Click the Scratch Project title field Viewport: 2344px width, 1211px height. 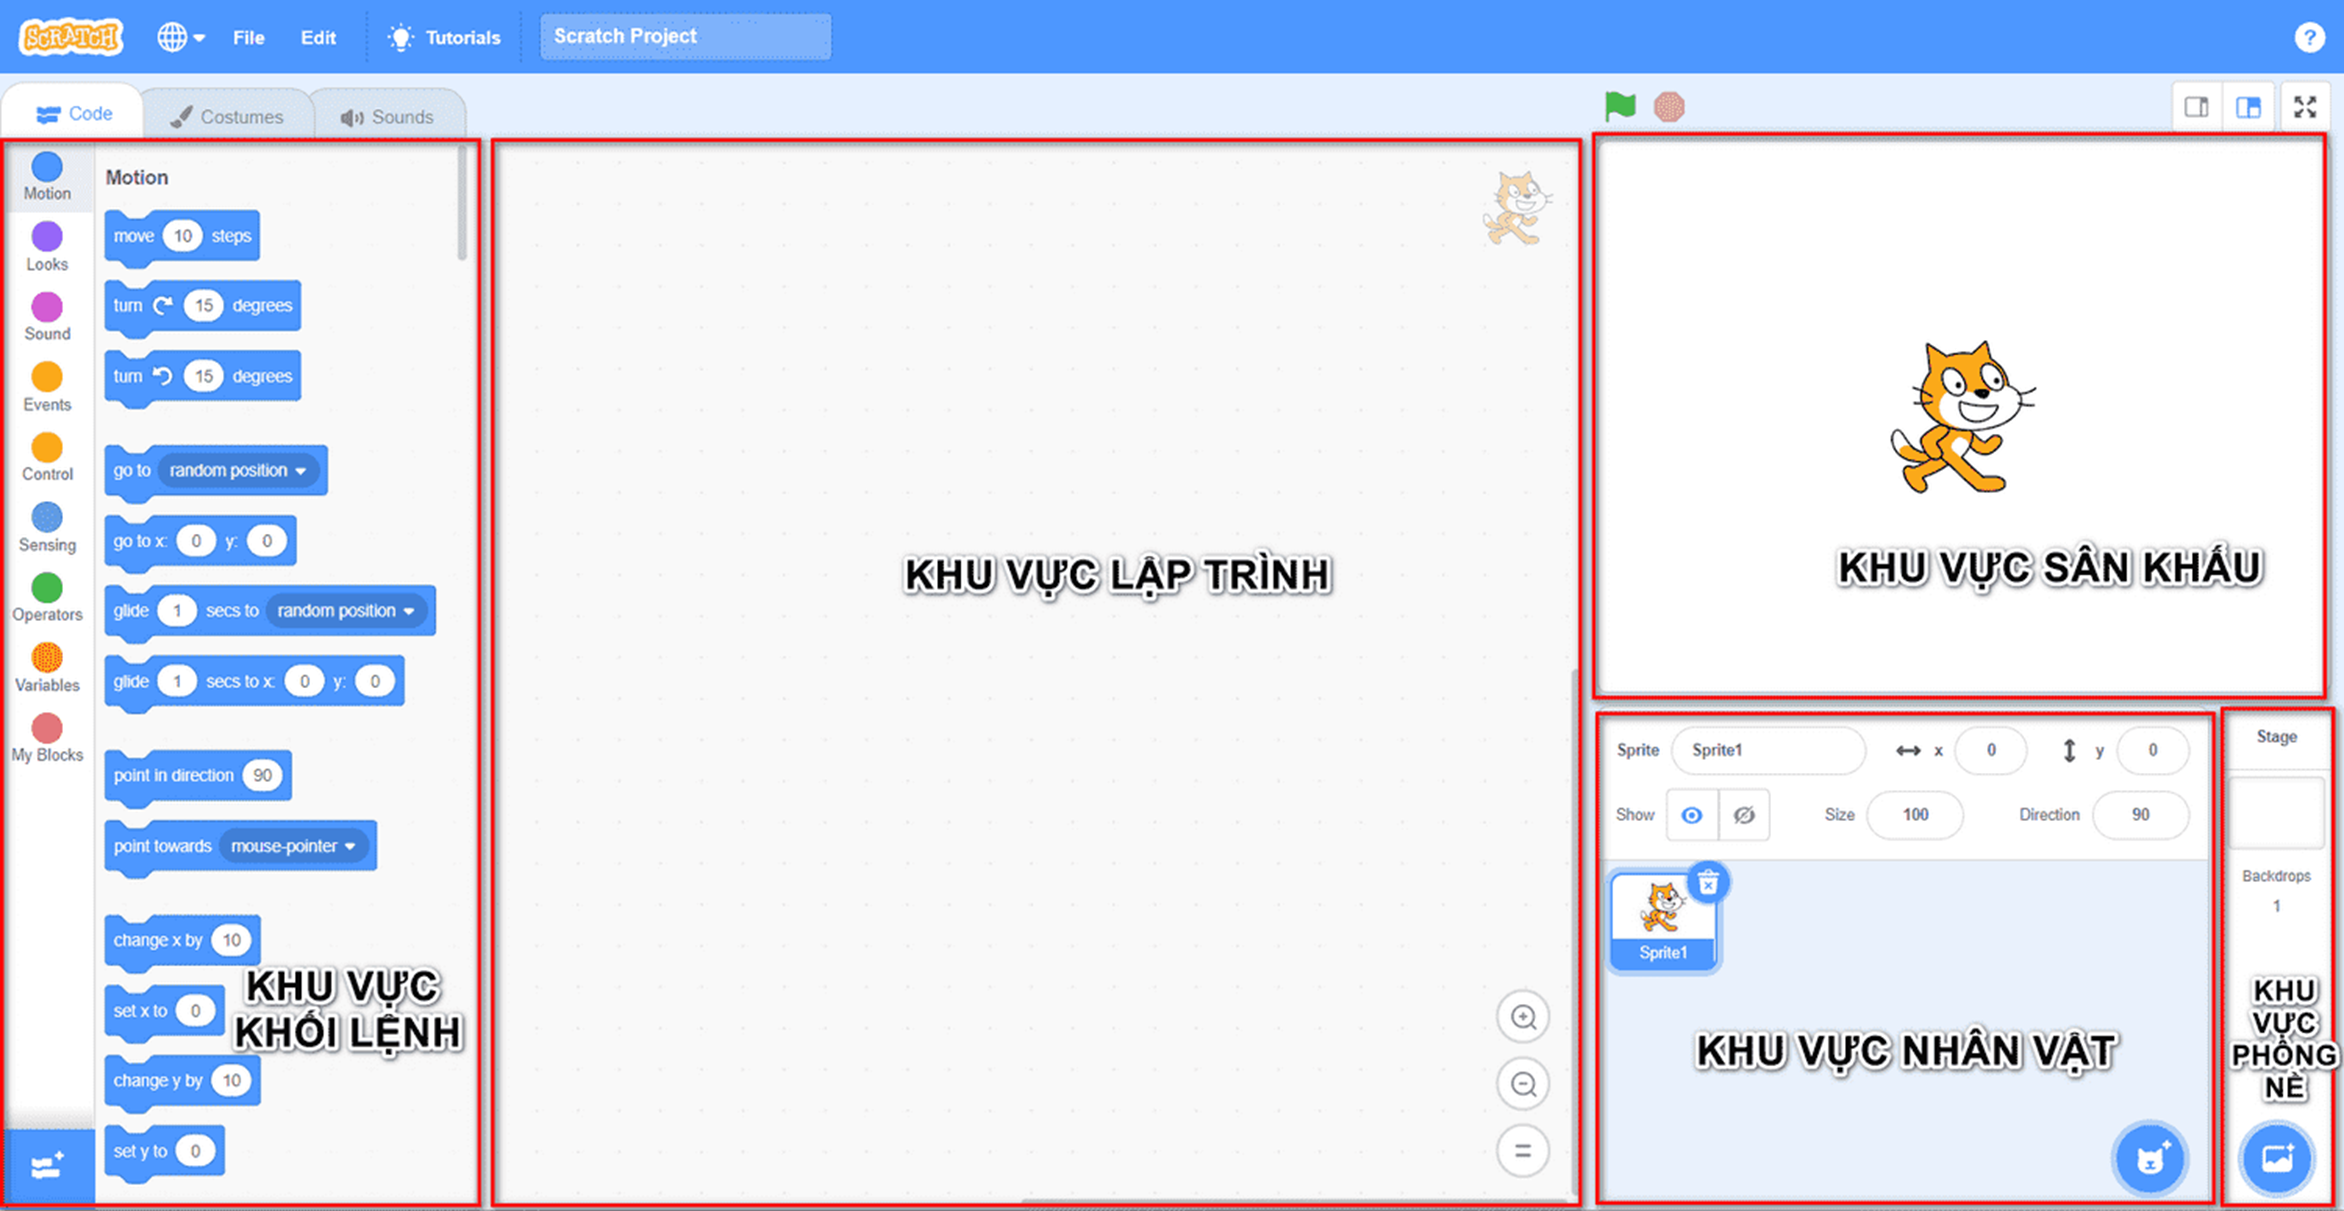click(685, 36)
